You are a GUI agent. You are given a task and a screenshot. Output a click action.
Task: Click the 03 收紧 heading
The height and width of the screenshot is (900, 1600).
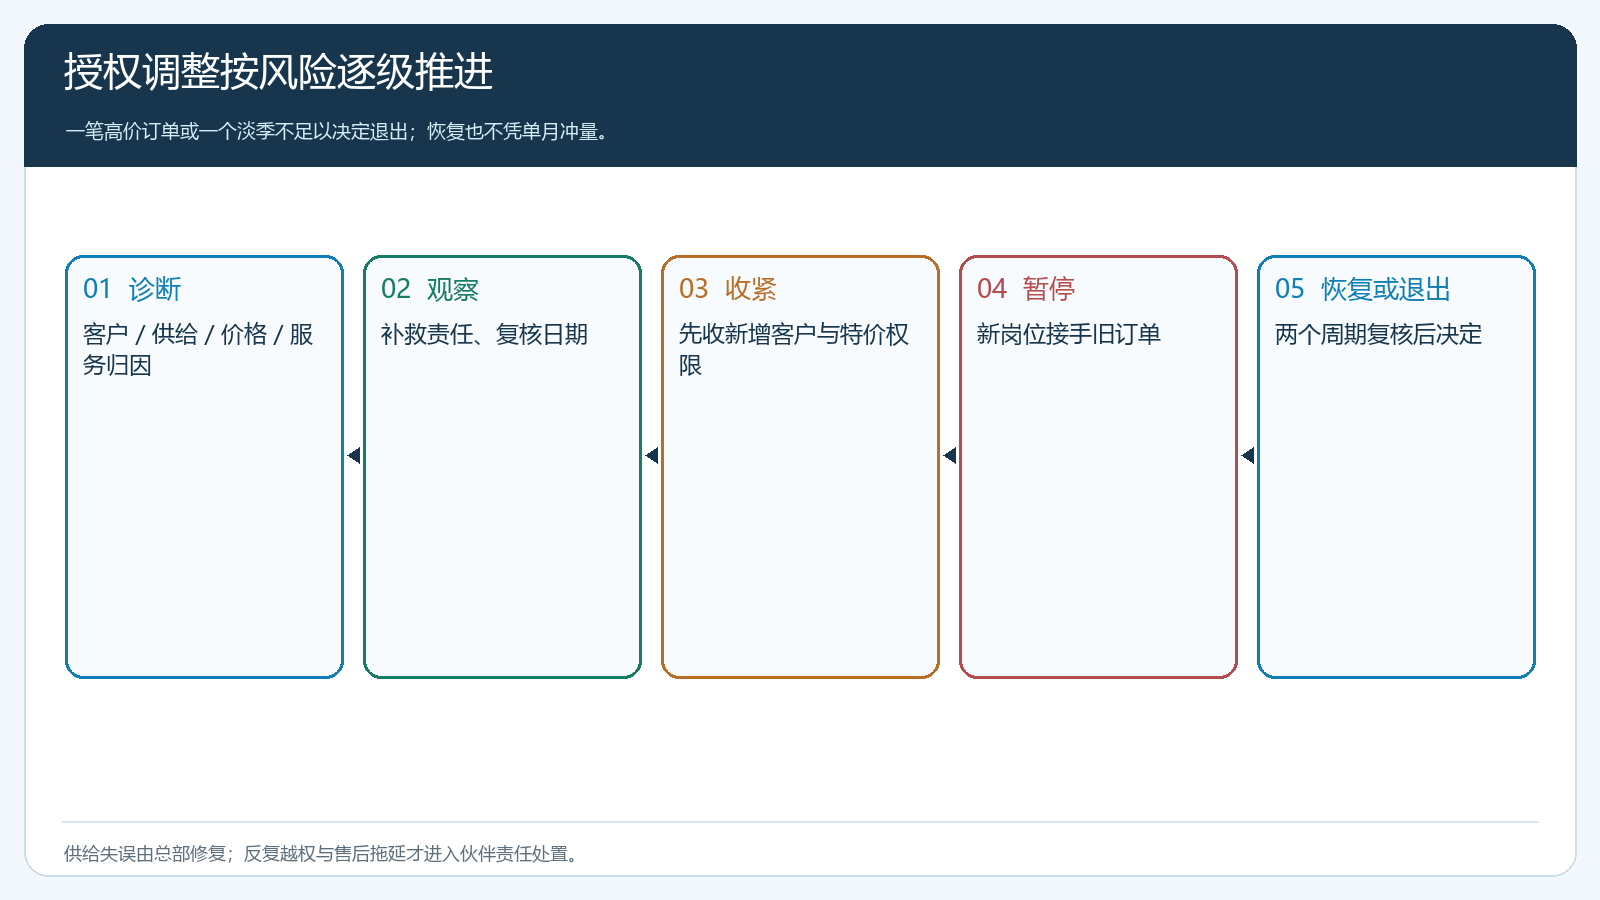coord(728,289)
